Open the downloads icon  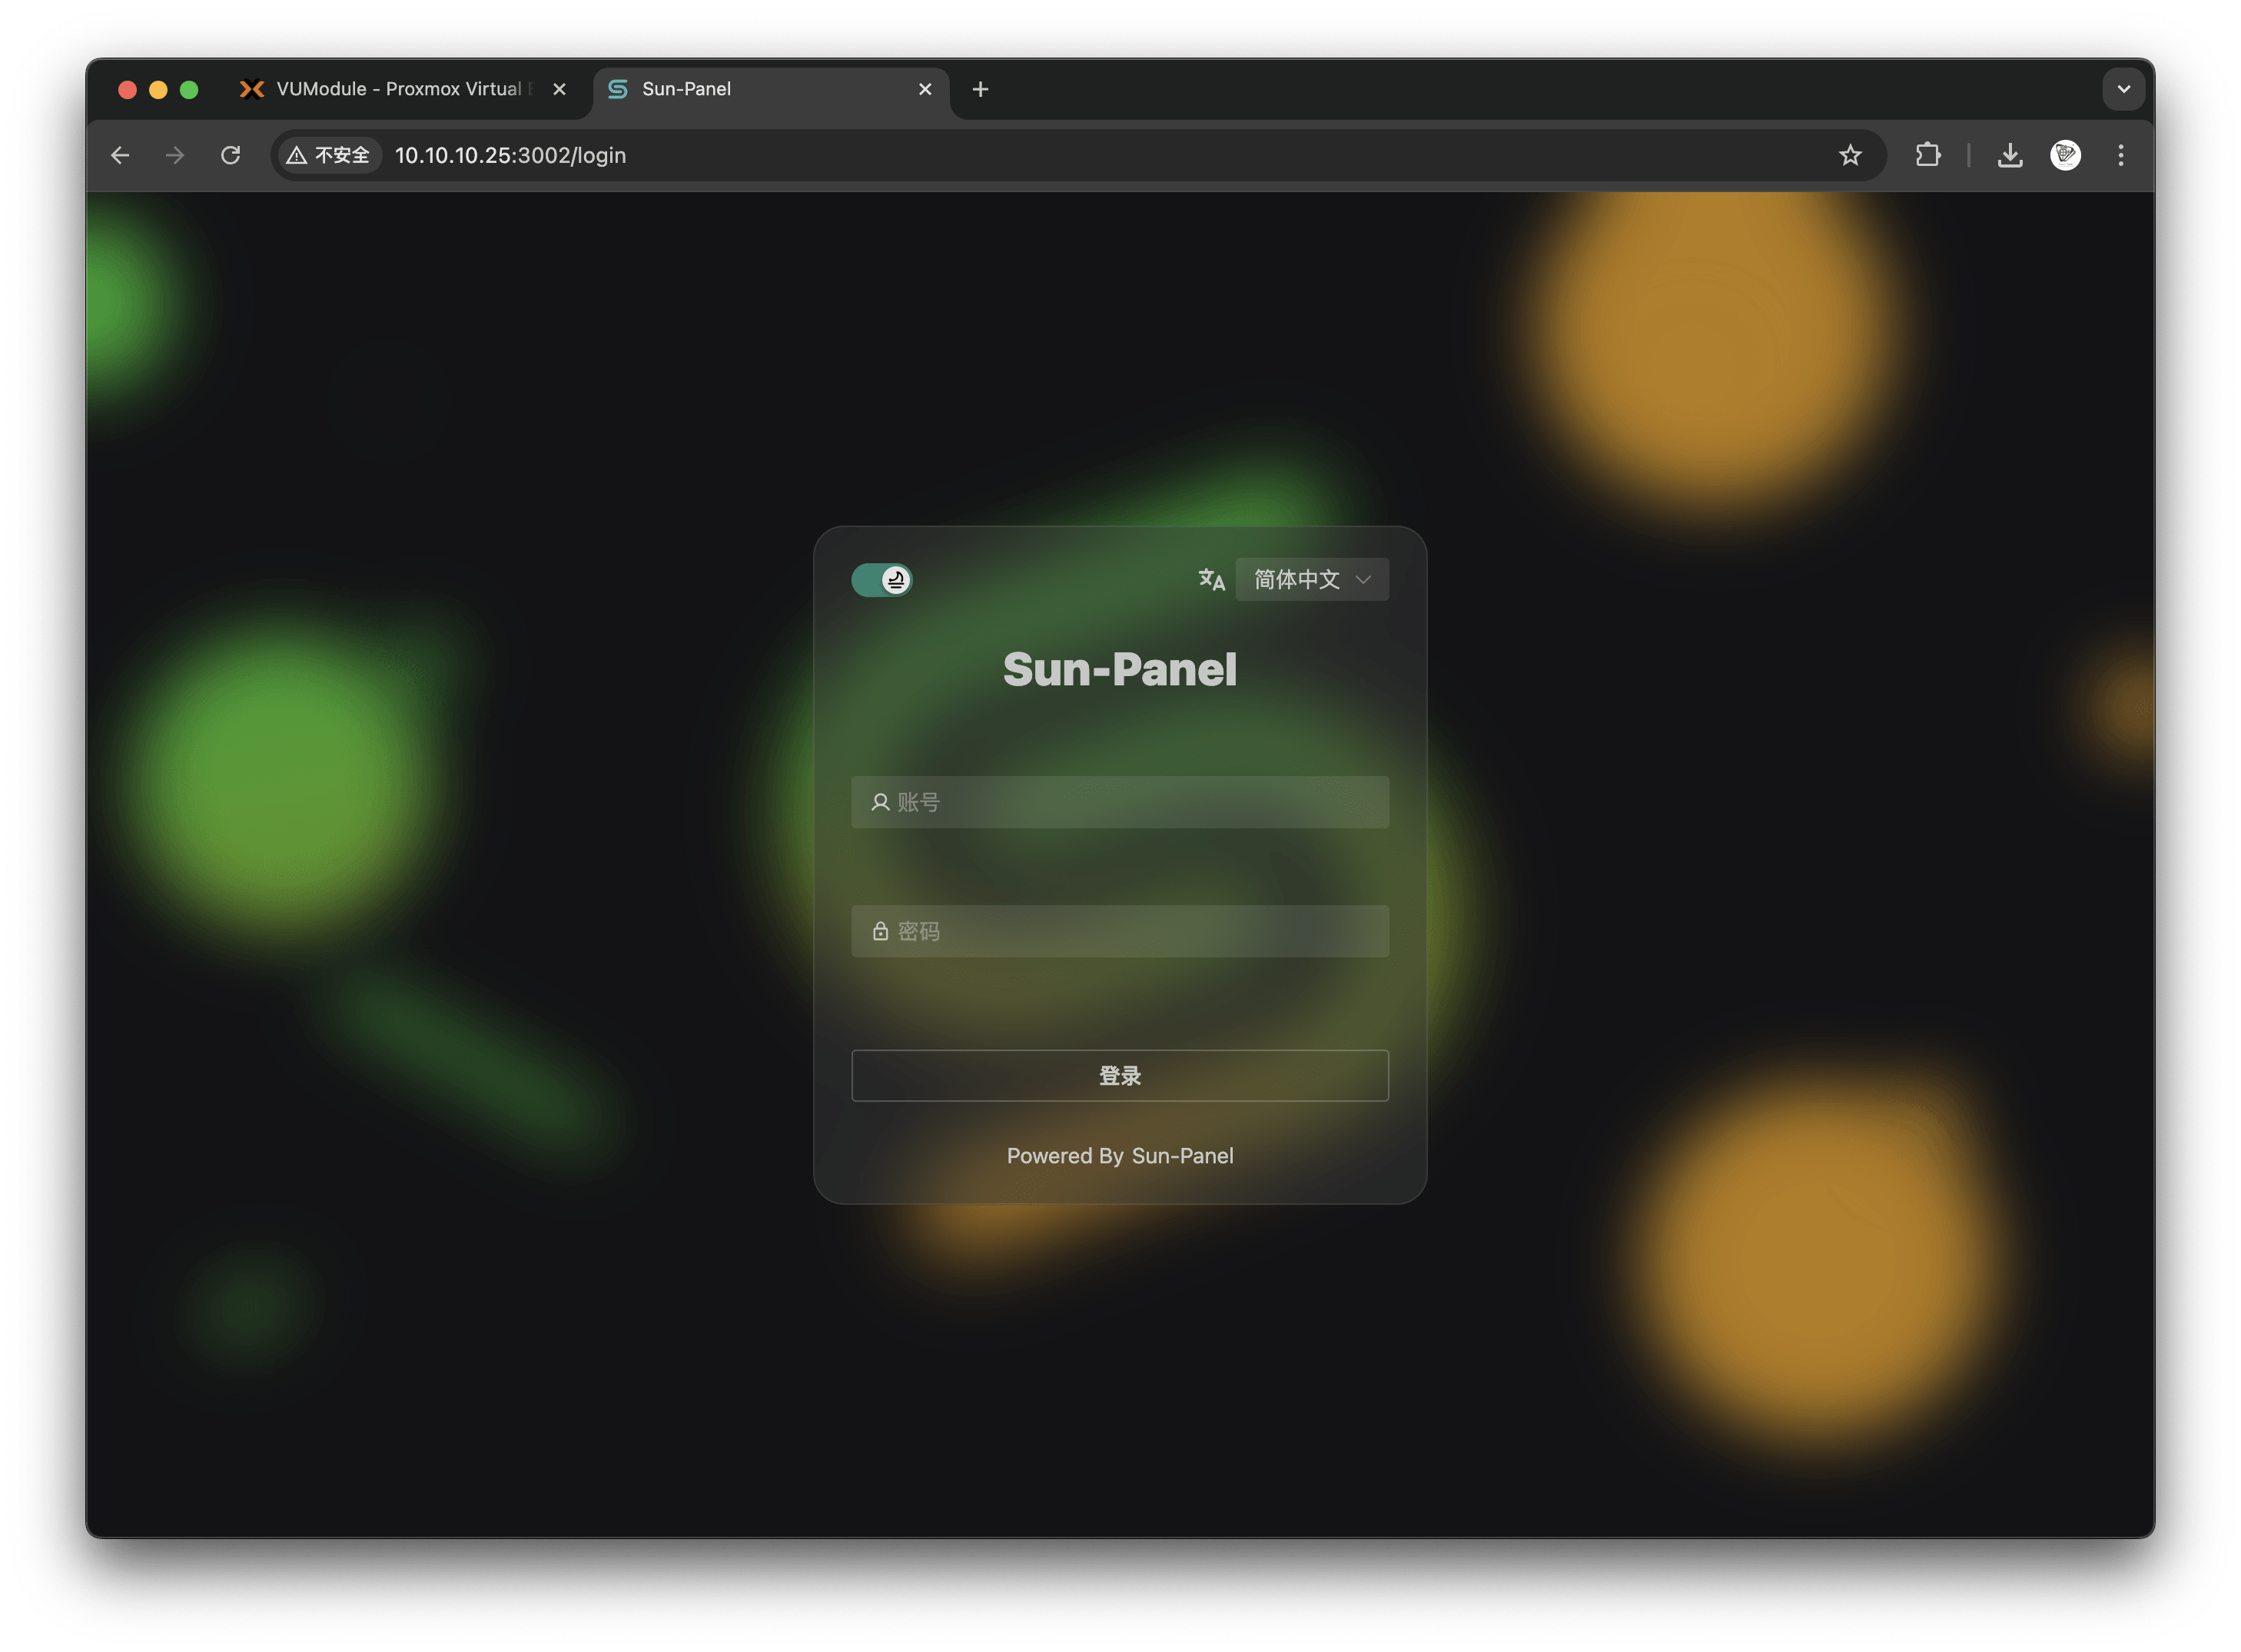coord(2009,155)
